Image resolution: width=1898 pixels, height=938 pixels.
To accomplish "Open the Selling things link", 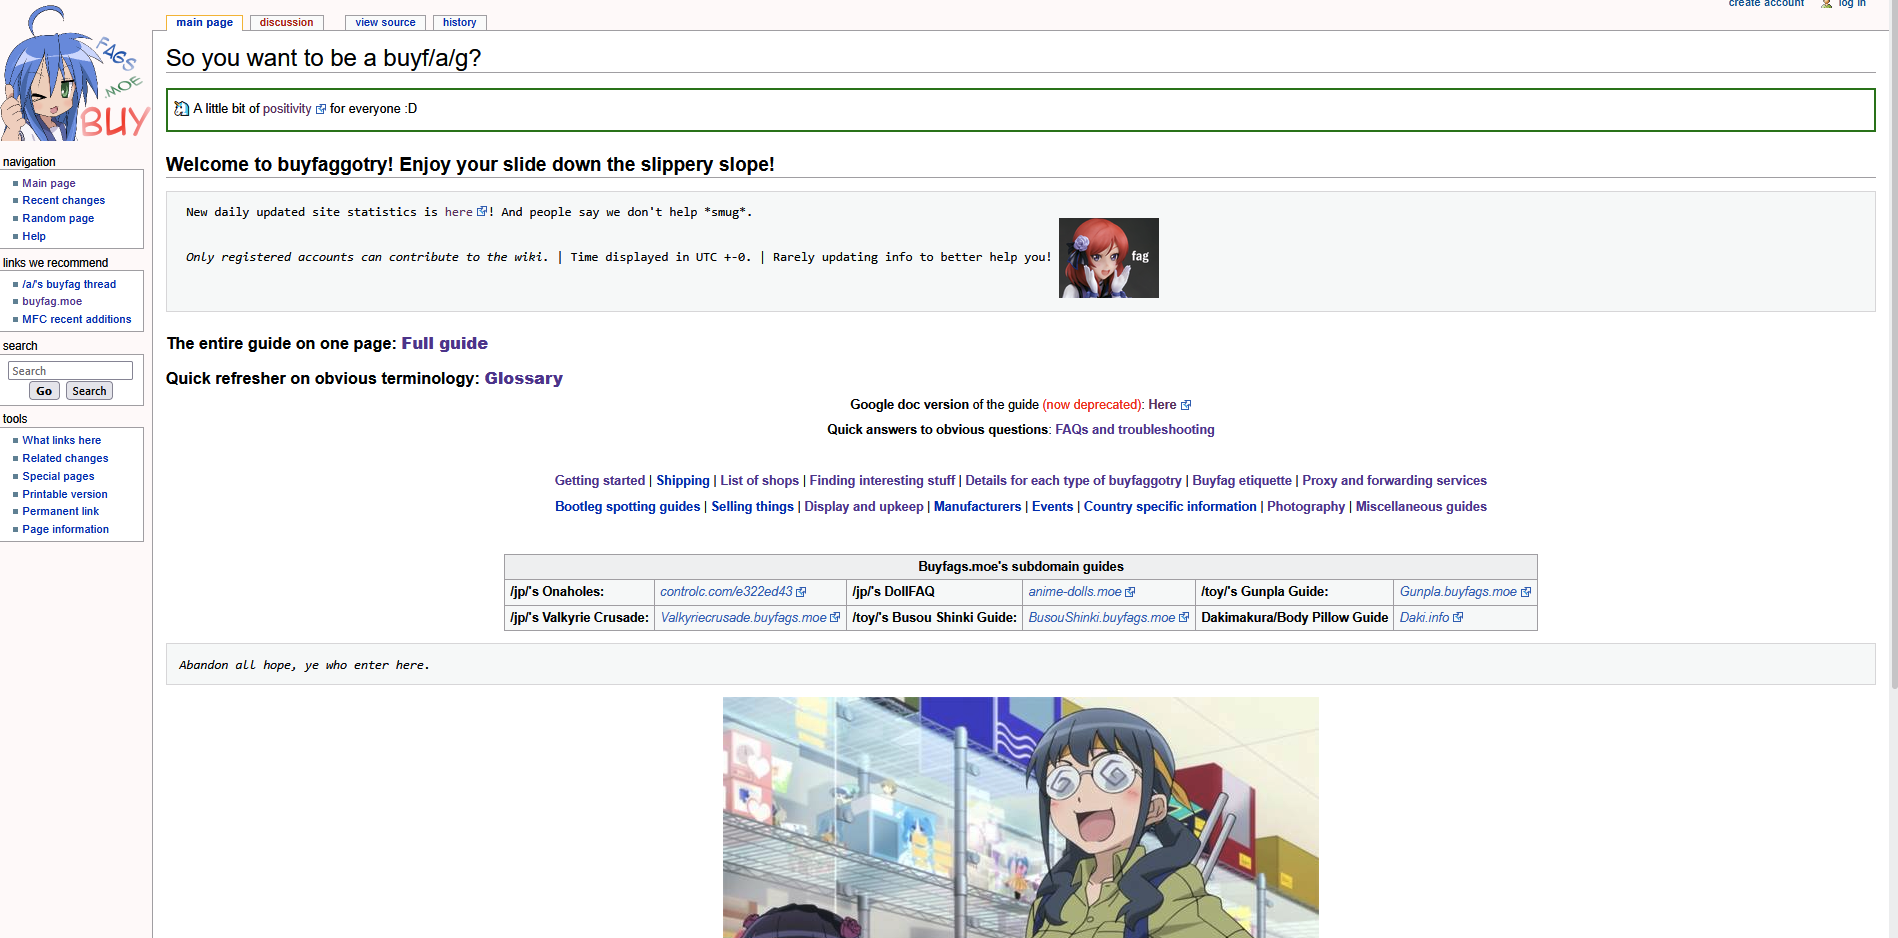I will click(x=752, y=507).
